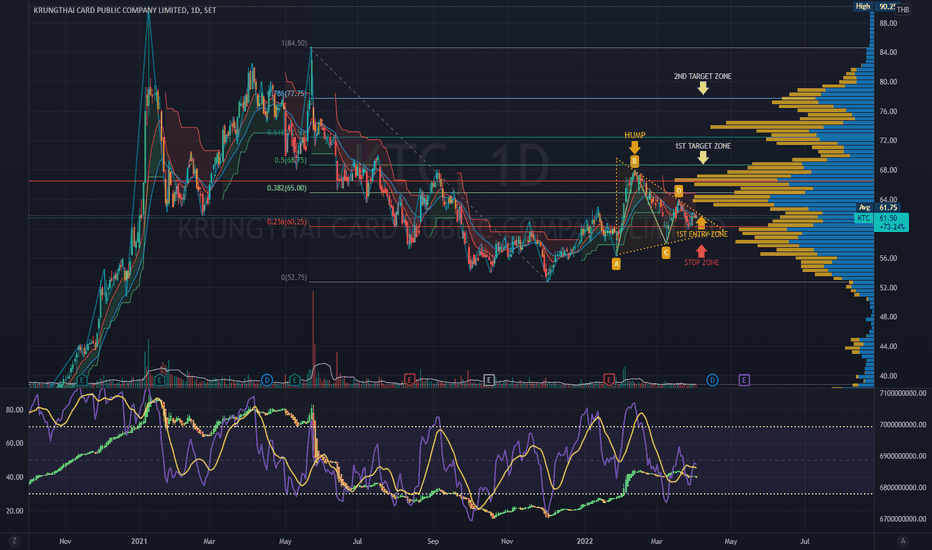932x550 pixels.
Task: Select the orange arrow below HUMP label
Action: coord(634,146)
